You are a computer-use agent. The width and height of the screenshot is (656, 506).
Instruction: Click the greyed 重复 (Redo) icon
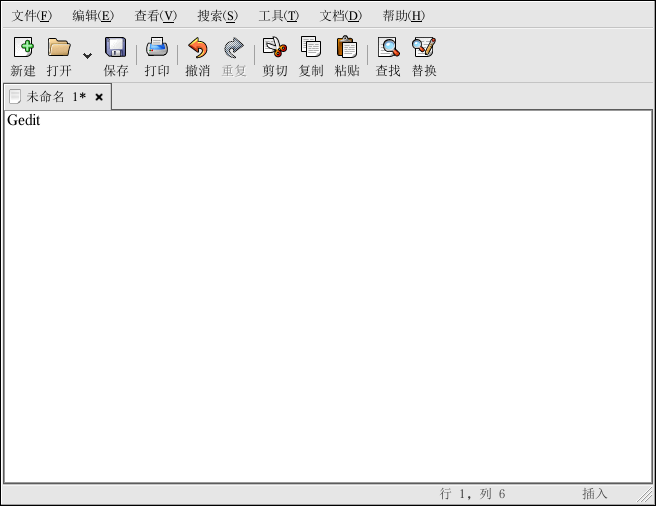click(234, 48)
